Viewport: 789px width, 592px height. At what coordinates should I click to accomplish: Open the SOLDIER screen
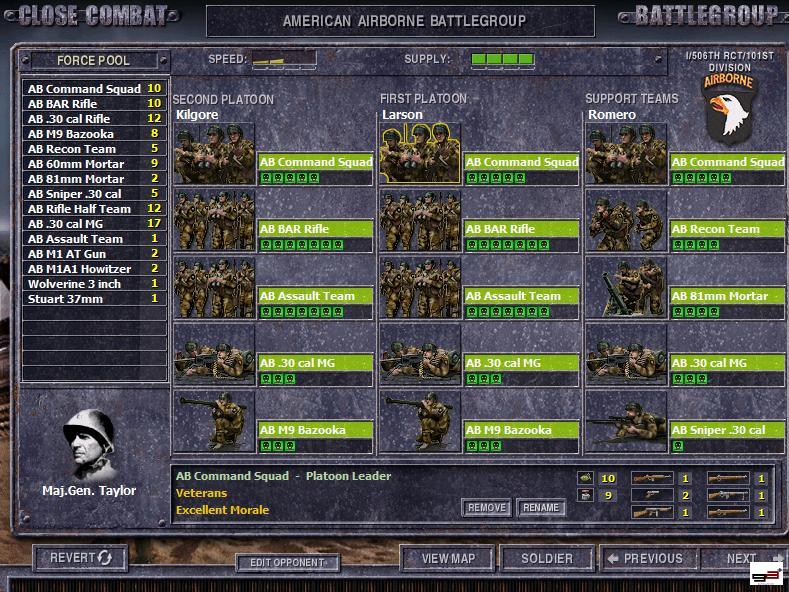[547, 558]
